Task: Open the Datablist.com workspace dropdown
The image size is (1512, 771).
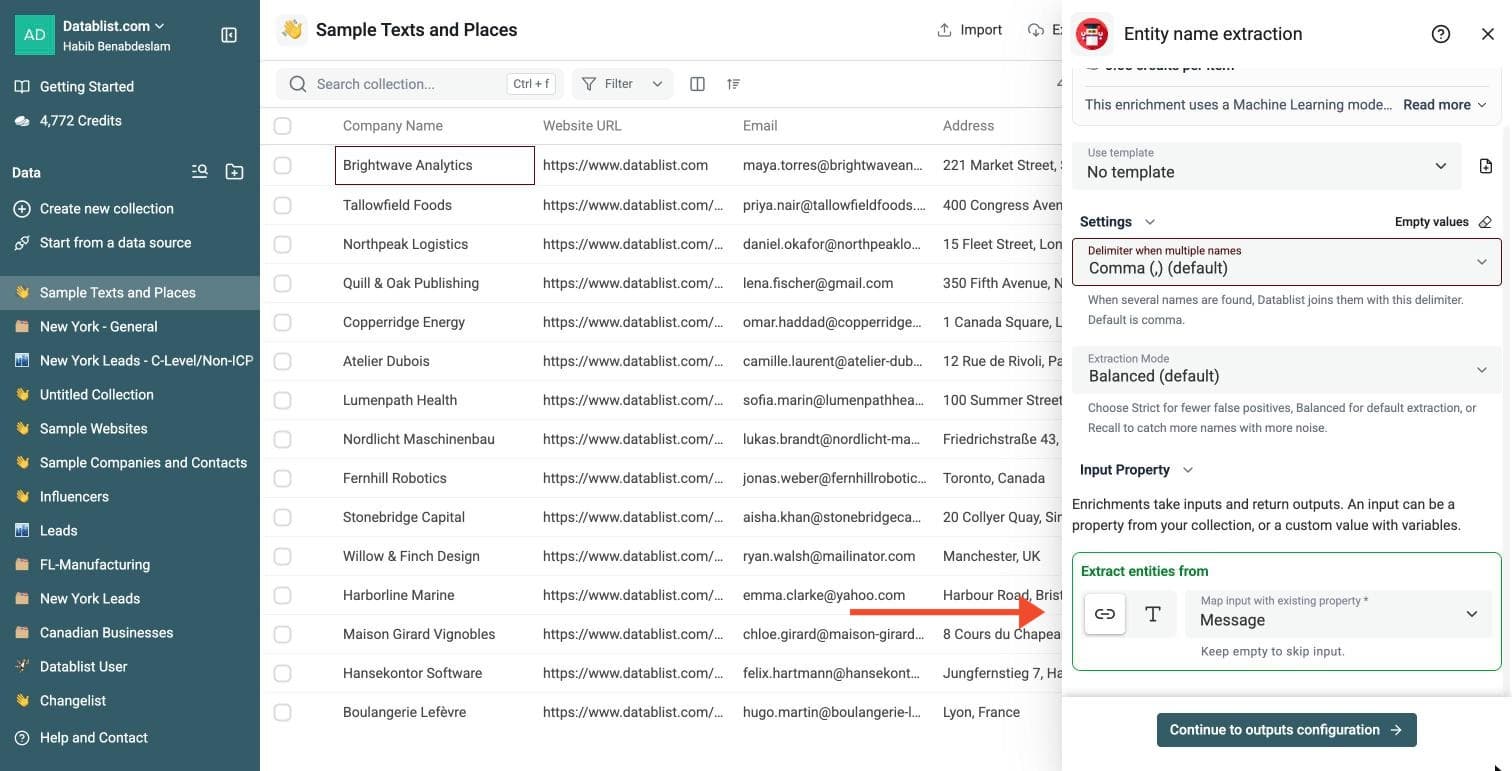Action: [114, 26]
